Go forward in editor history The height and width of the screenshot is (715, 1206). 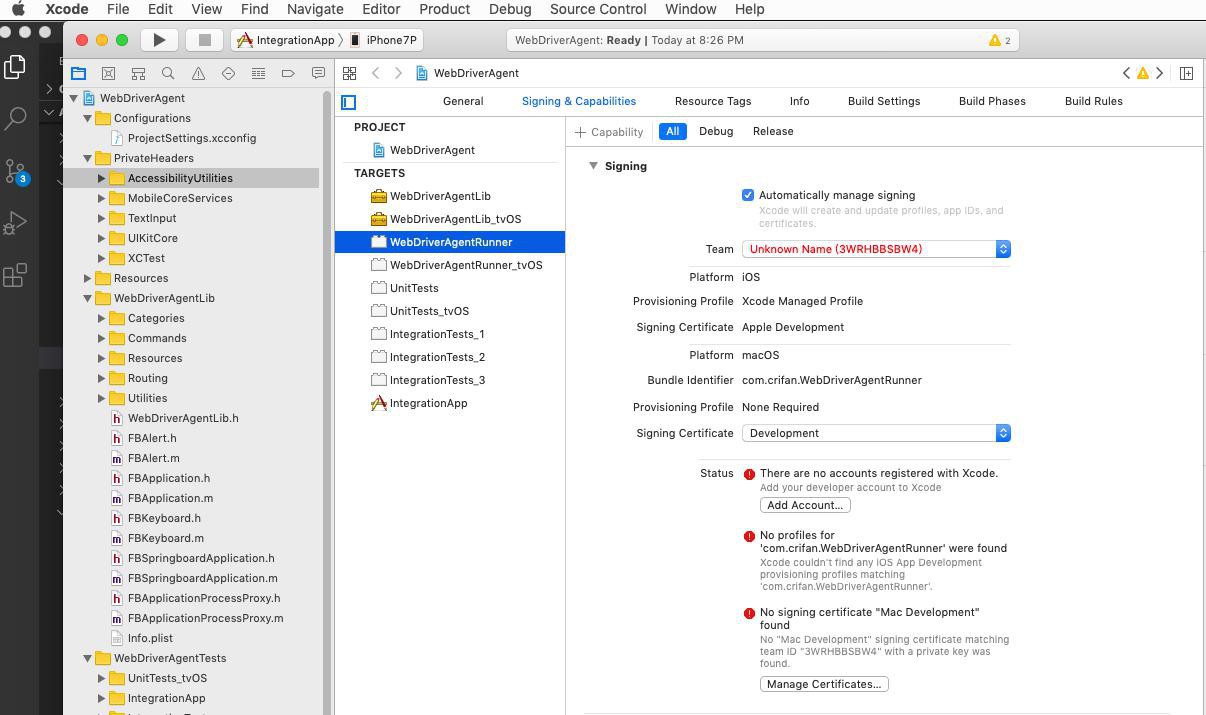tap(398, 73)
